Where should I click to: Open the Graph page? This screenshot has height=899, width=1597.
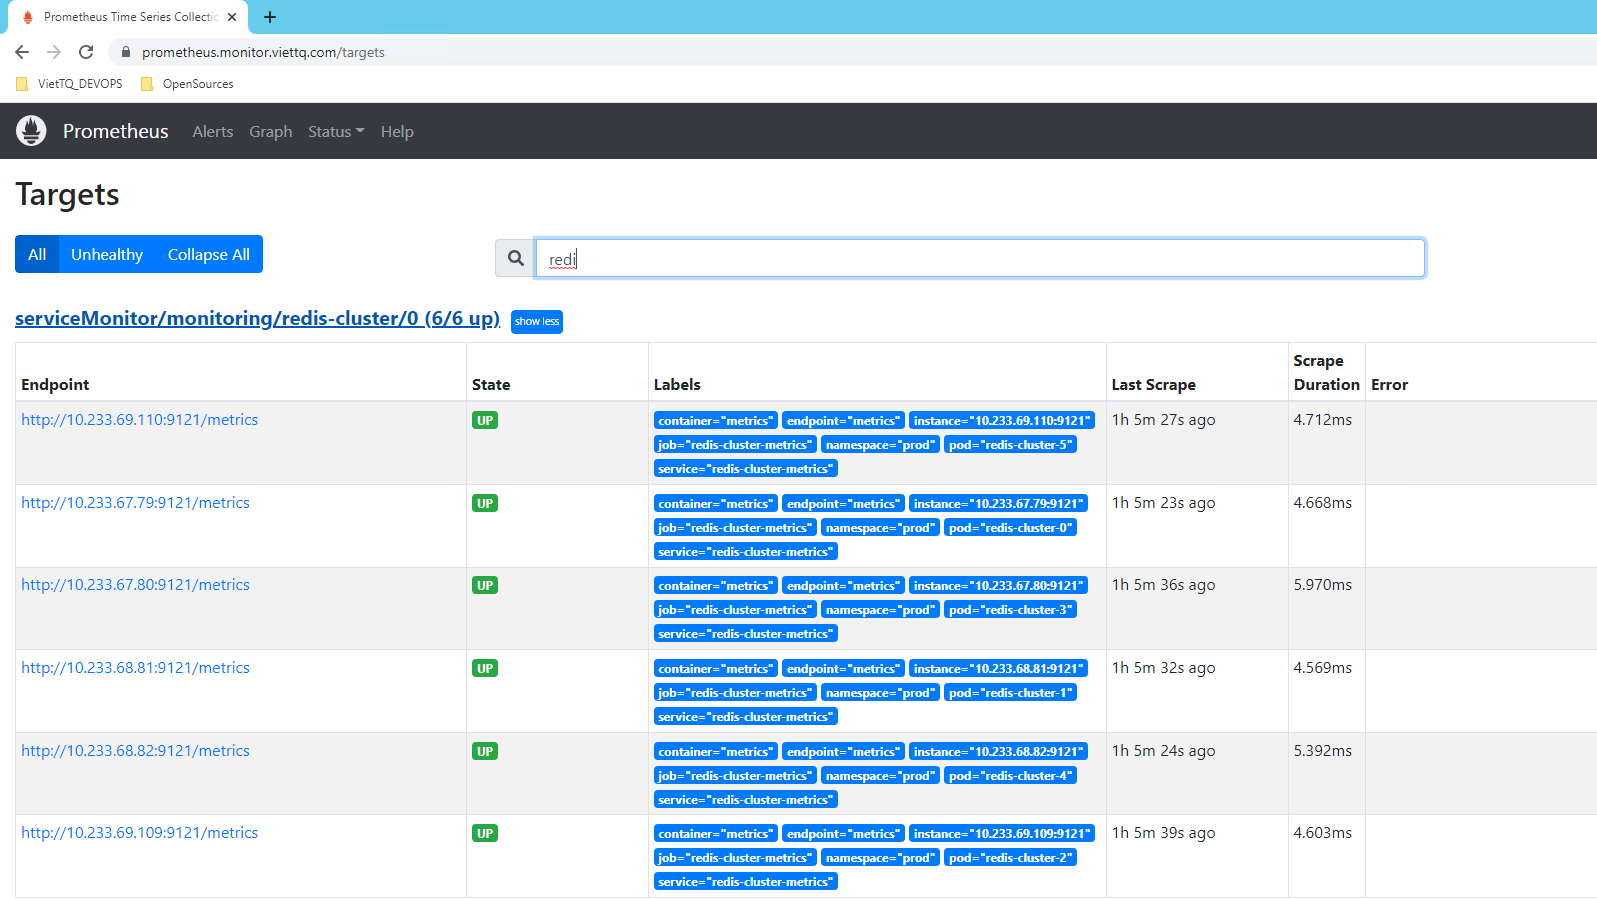[x=271, y=132]
